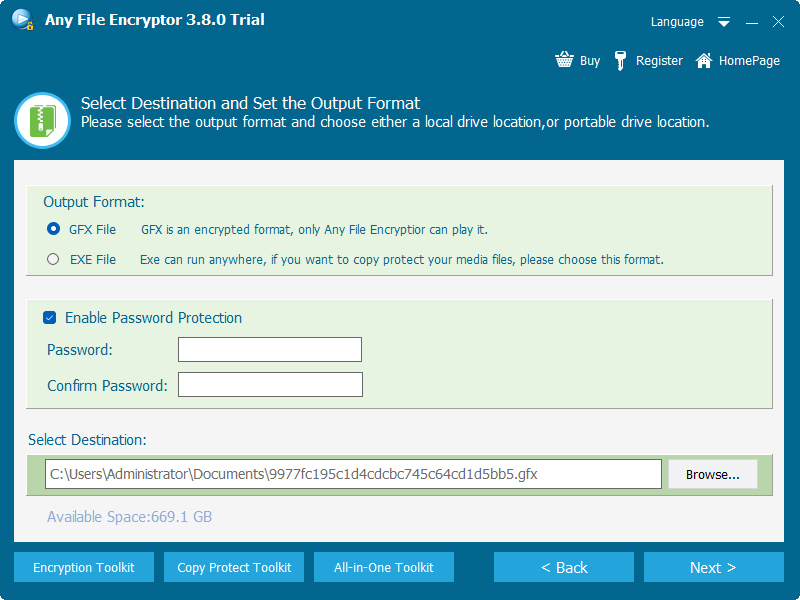This screenshot has width=800, height=600.
Task: Switch to Encryption Toolkit
Action: tap(84, 567)
